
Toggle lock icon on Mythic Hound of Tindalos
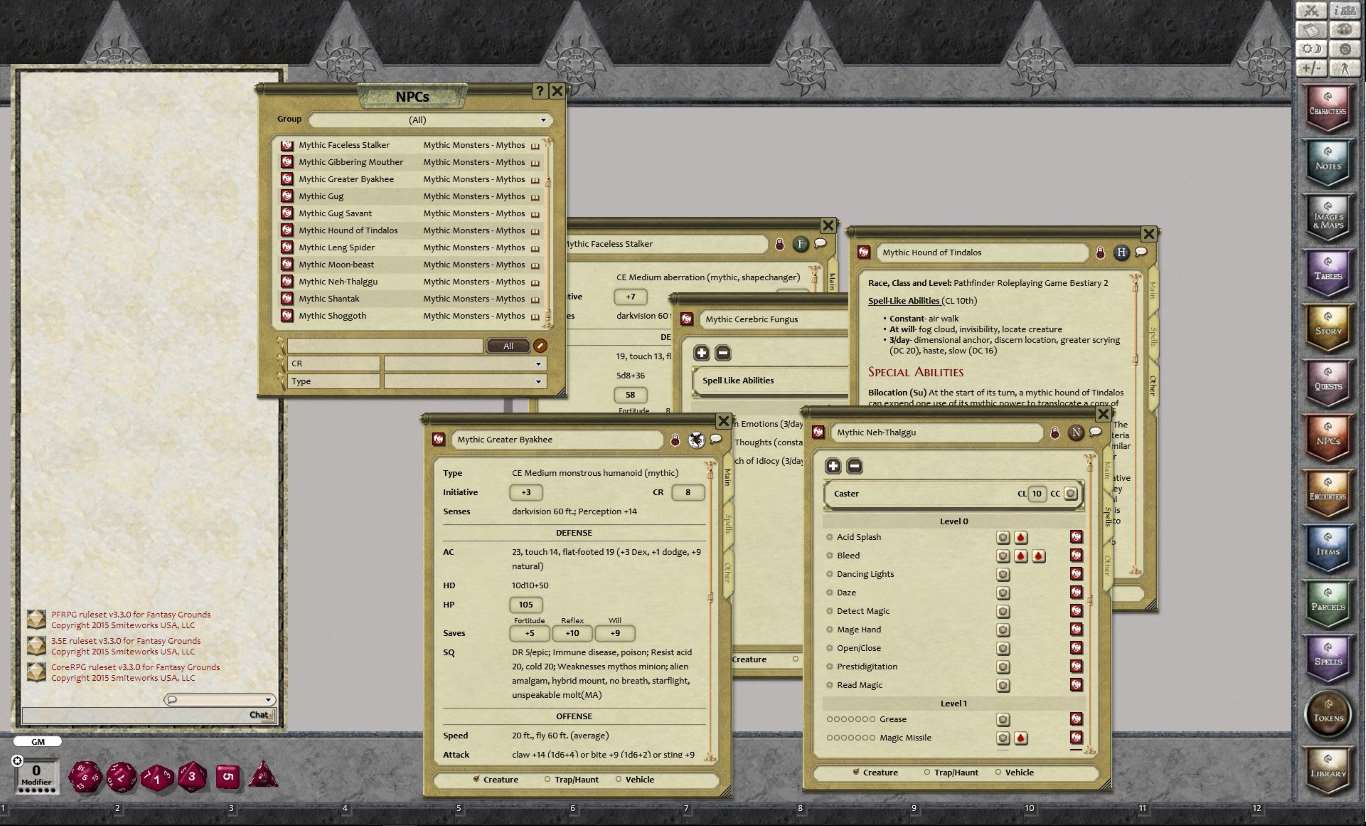coord(1100,253)
